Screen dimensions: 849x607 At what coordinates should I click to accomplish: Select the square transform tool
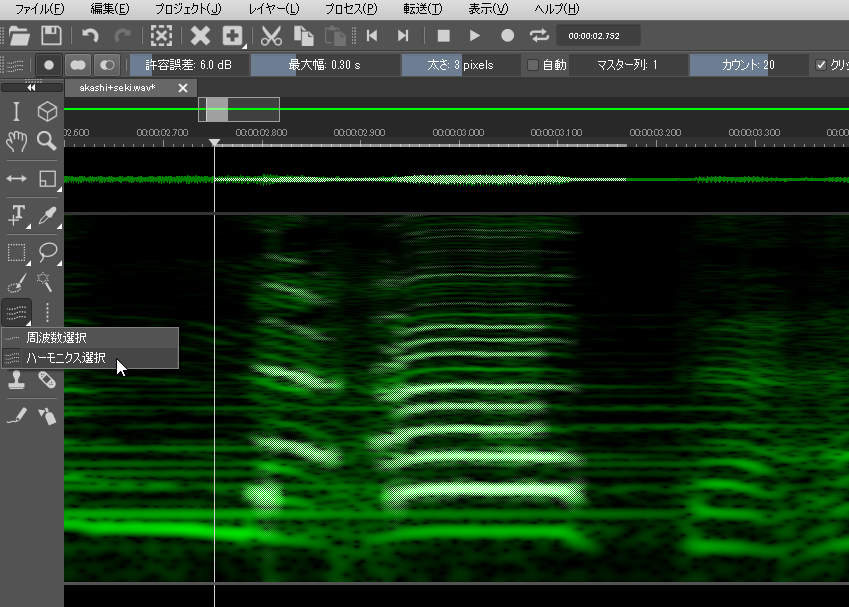[47, 179]
